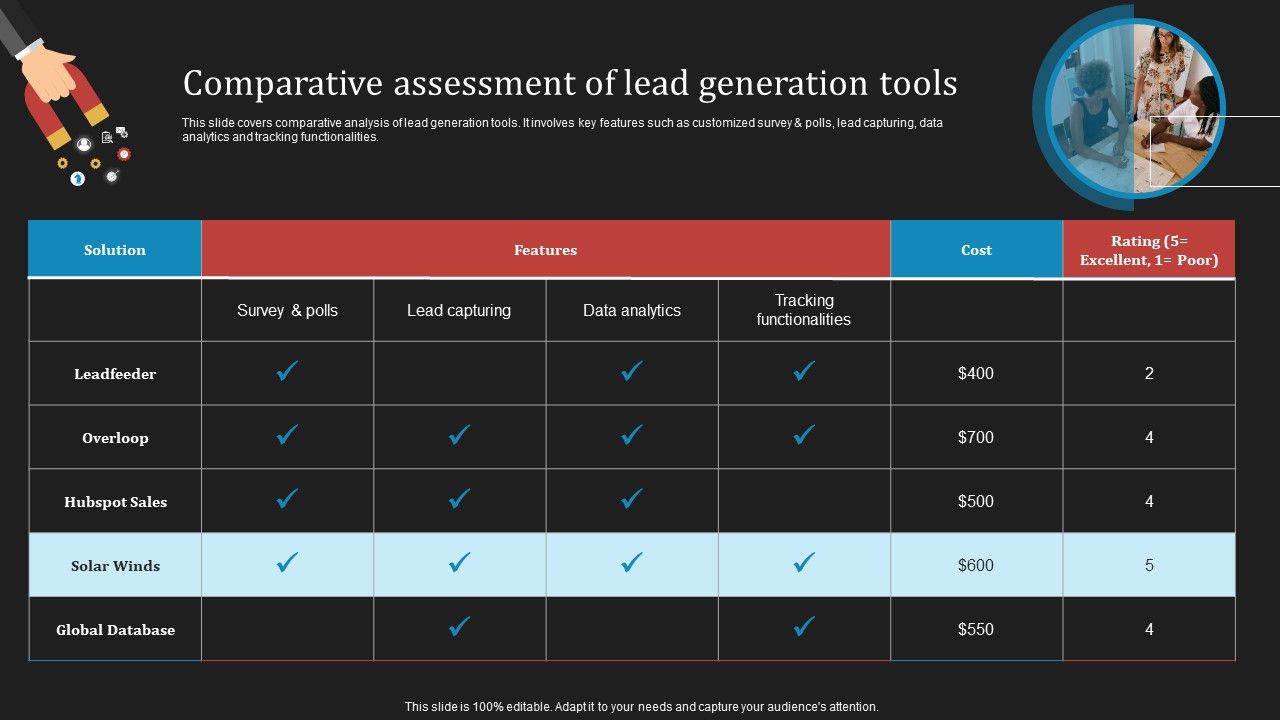This screenshot has width=1280, height=720.
Task: Click the Solution column header
Action: coord(115,249)
